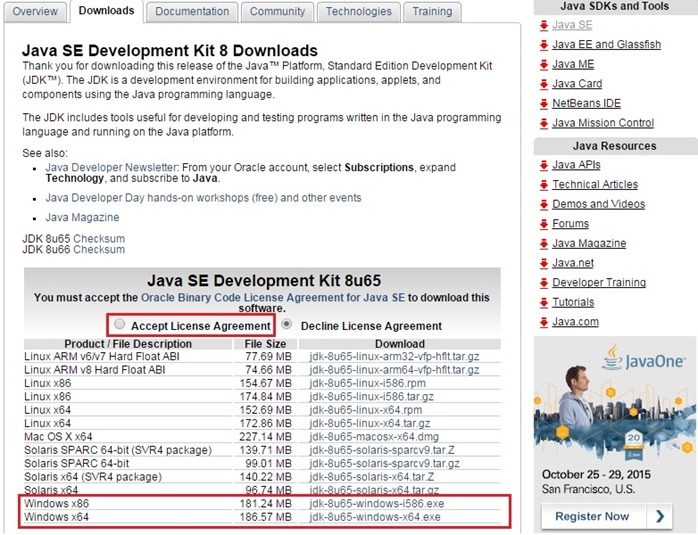Image resolution: width=698 pixels, height=535 pixels.
Task: Click the red arrow icon beside Java APIs
Action: 544,166
